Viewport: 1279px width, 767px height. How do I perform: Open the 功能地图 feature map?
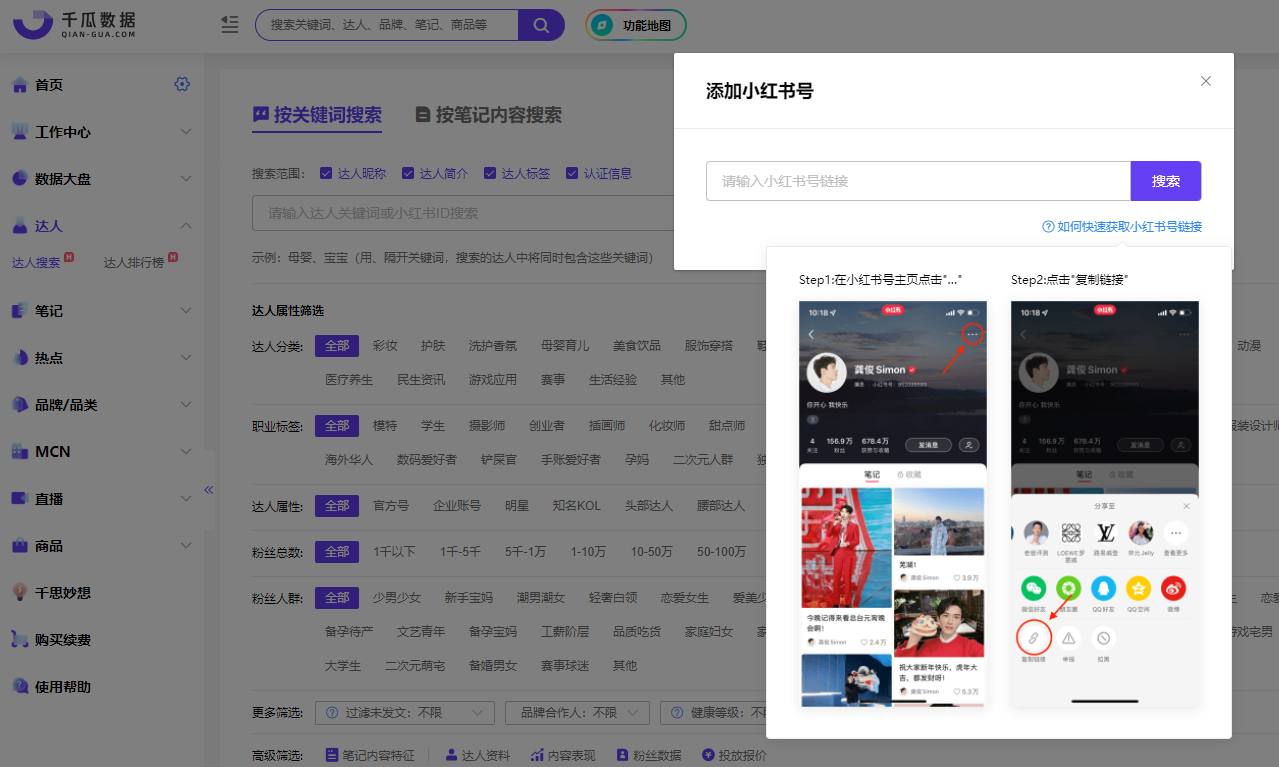coord(635,23)
